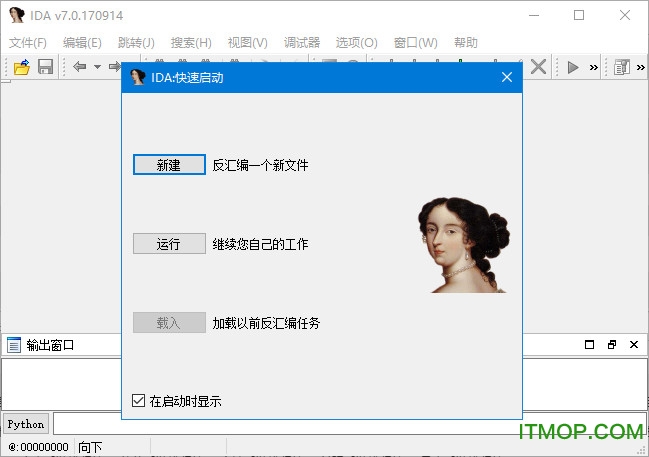The width and height of the screenshot is (649, 457).
Task: Click the 向下 status bar entry
Action: (x=90, y=447)
